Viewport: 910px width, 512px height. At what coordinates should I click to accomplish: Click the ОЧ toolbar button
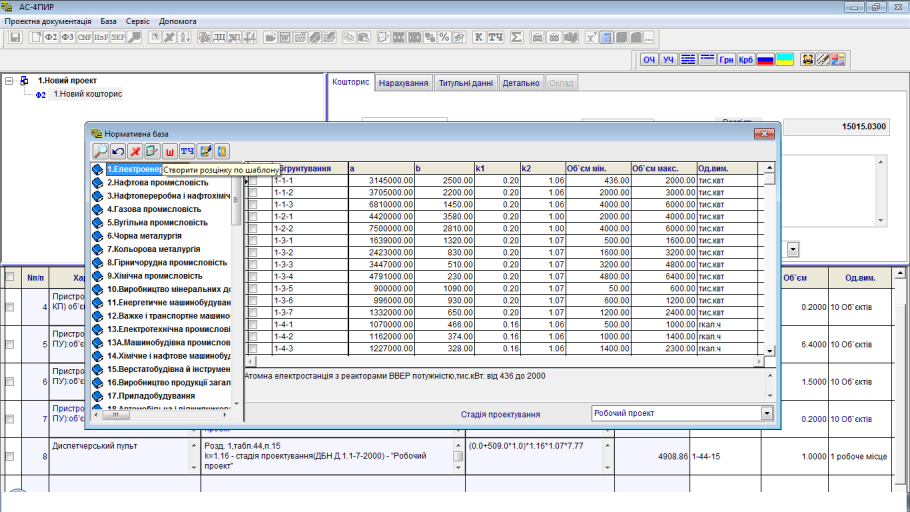coord(649,60)
